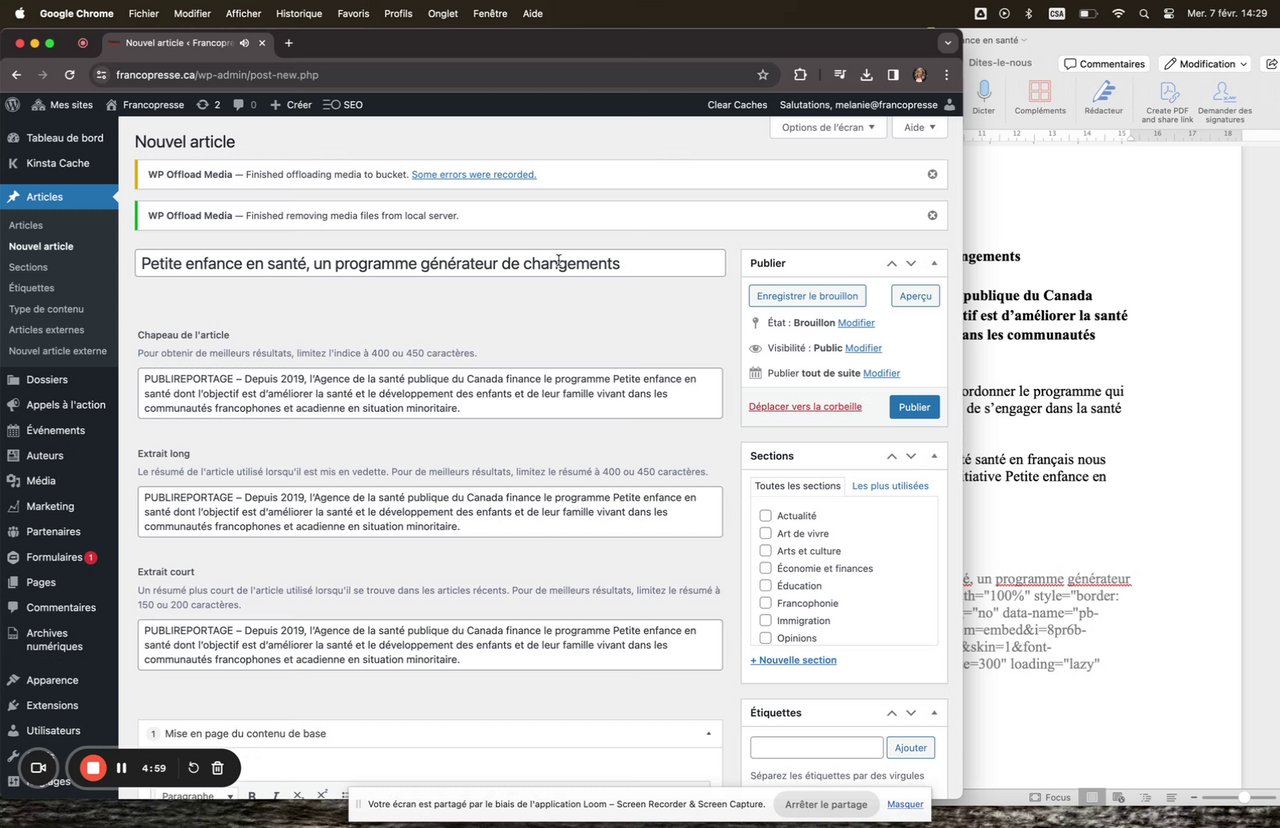Screen dimensions: 1280x828
Task: Switch to Les plus utilisées tab
Action: coord(890,486)
